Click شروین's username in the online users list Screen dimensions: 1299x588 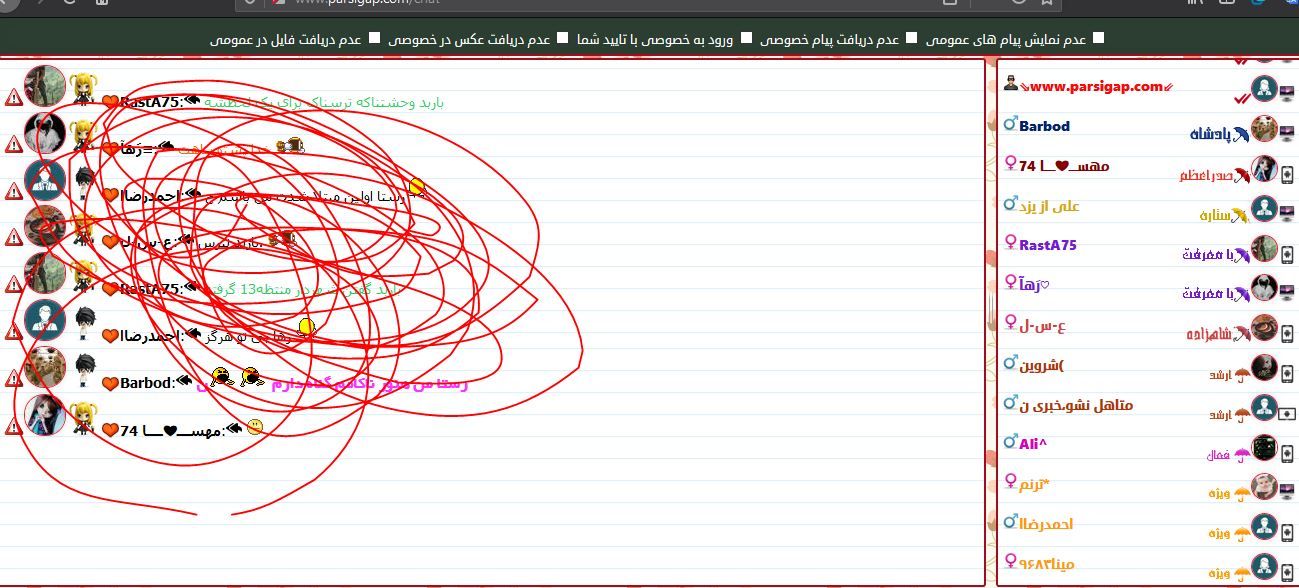(x=1042, y=364)
